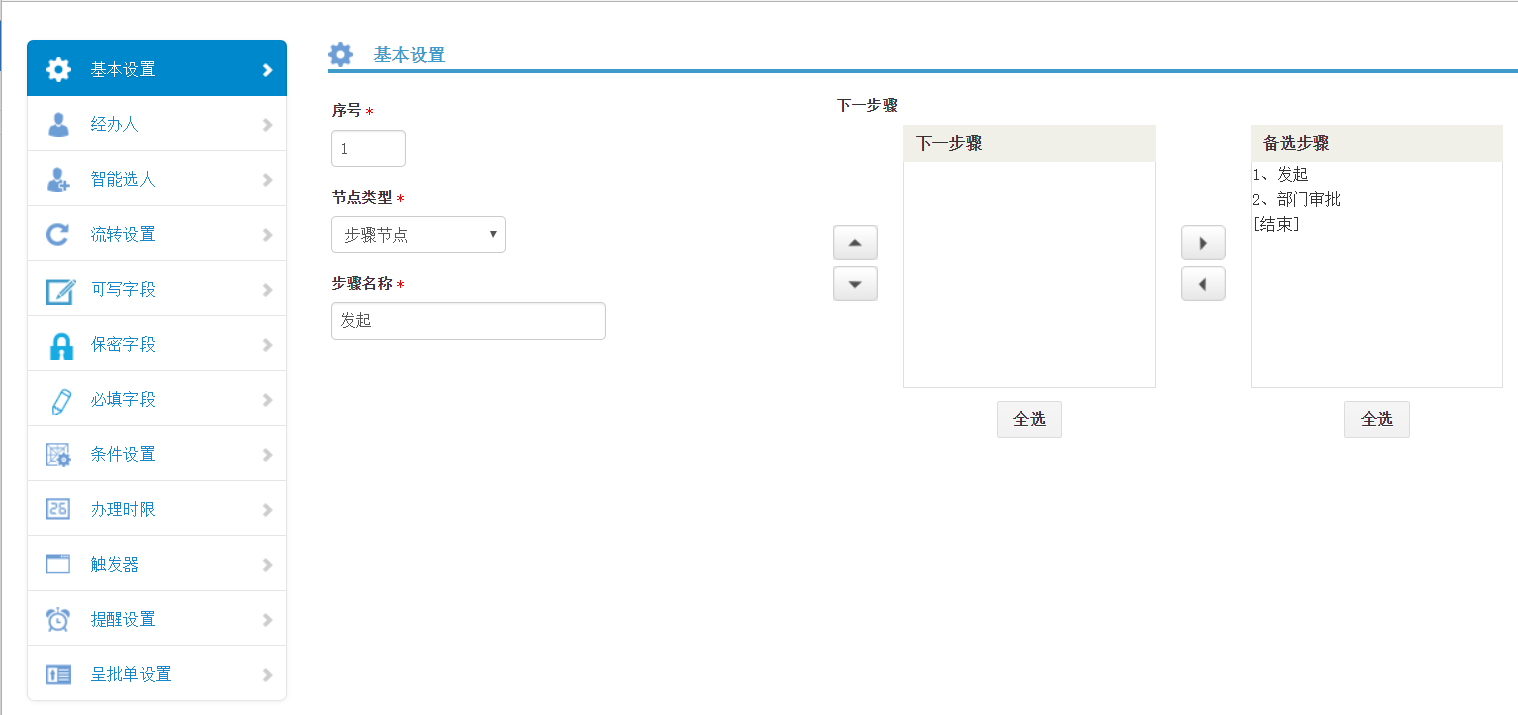Click the chevron on the 经办人 row
1518x715 pixels.
coord(267,125)
